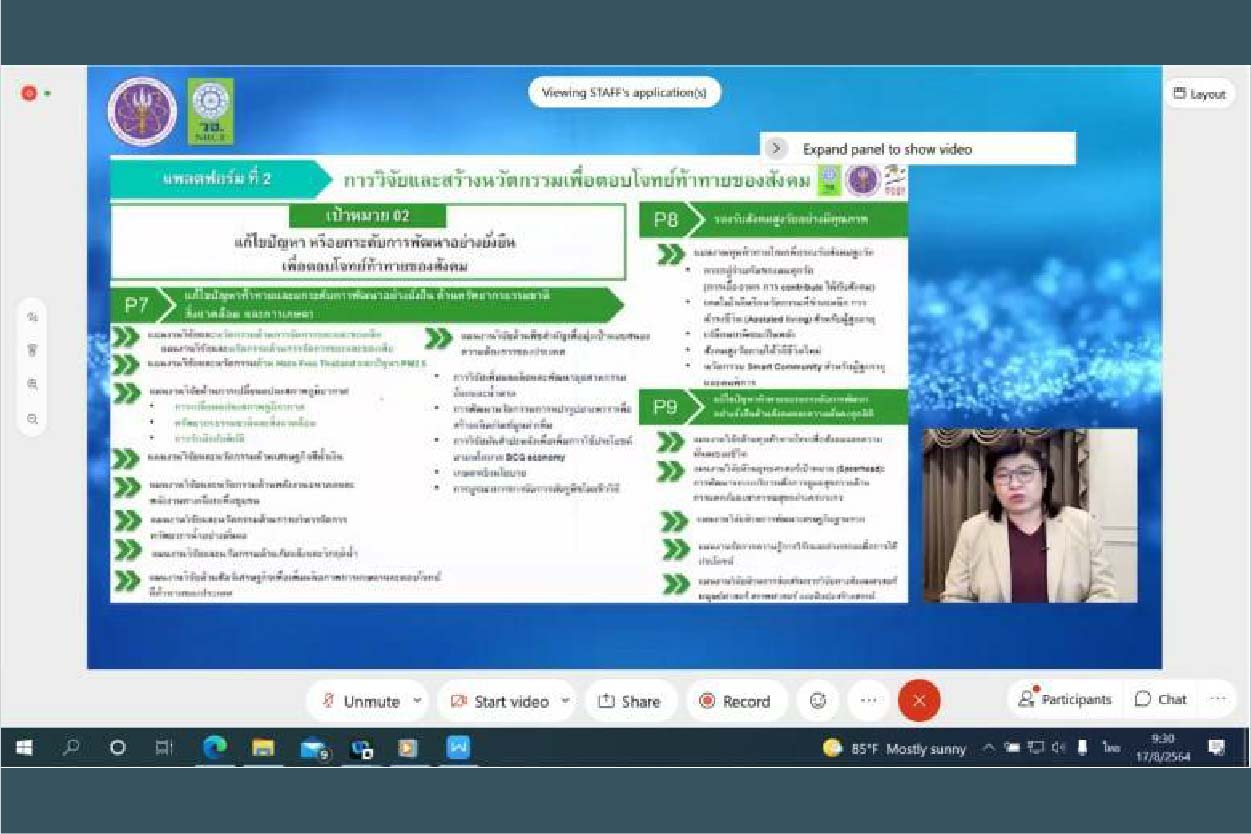Open the Chat panel
This screenshot has width=1251, height=834.
click(1161, 699)
